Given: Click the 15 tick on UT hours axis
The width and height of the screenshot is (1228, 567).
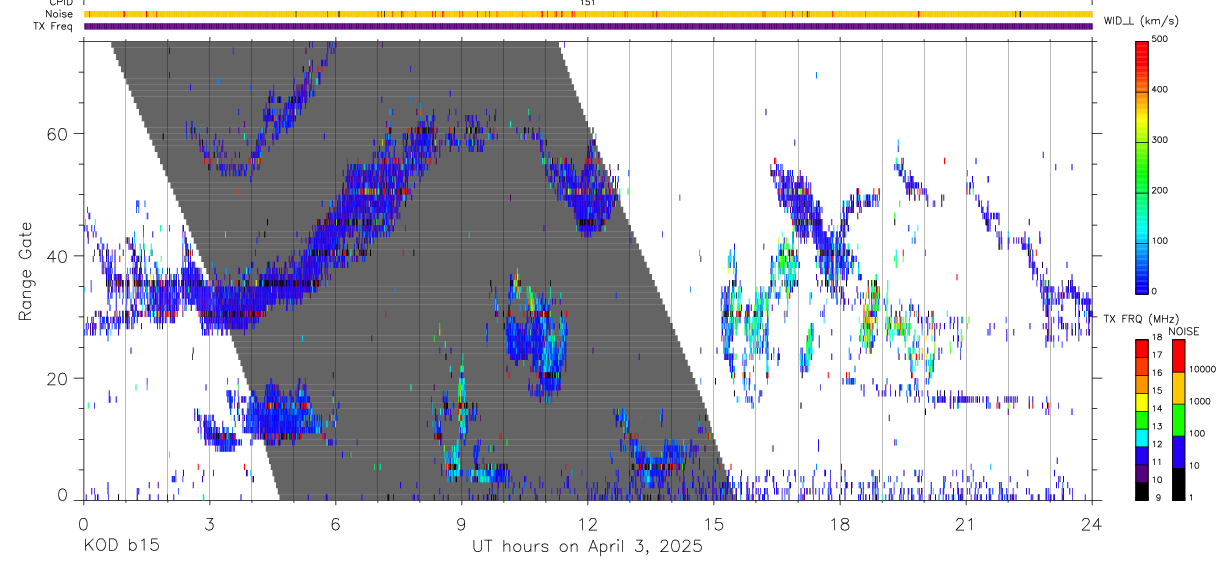Looking at the screenshot, I should pos(714,524).
